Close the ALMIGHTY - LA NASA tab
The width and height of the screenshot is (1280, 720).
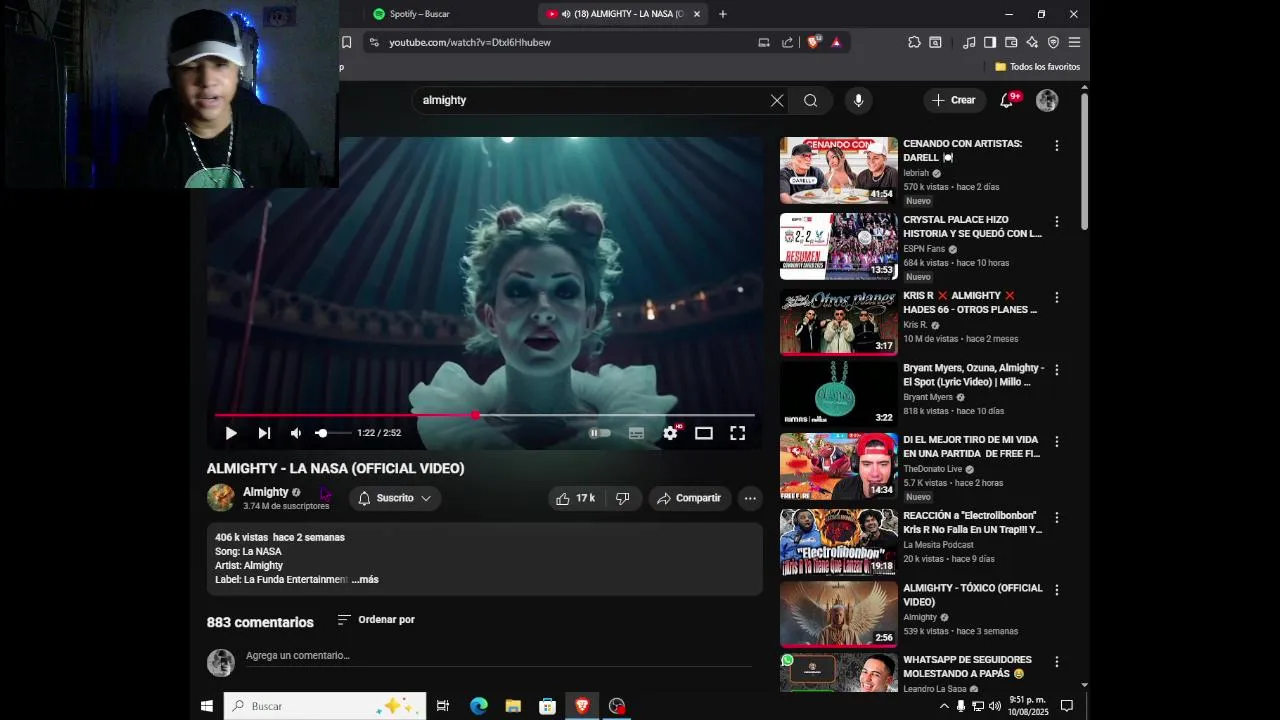coord(697,14)
